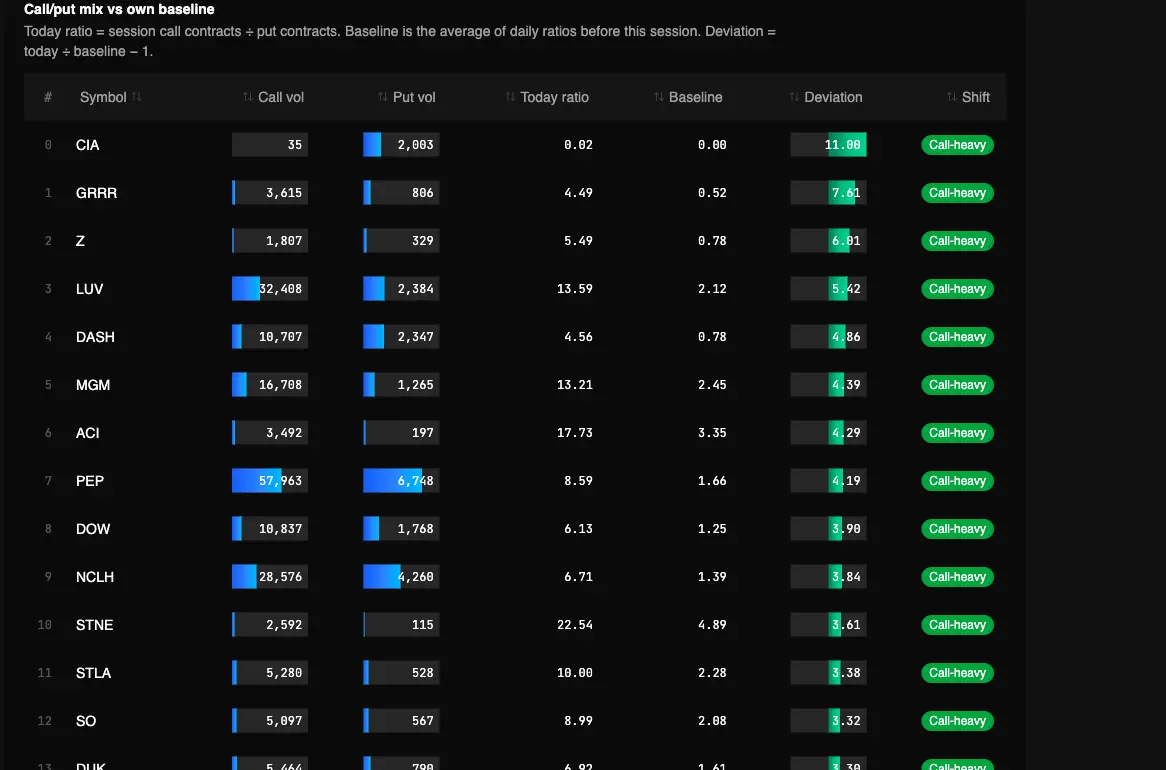Click DASH call volume 10,707
This screenshot has height=770, width=1166.
point(270,337)
